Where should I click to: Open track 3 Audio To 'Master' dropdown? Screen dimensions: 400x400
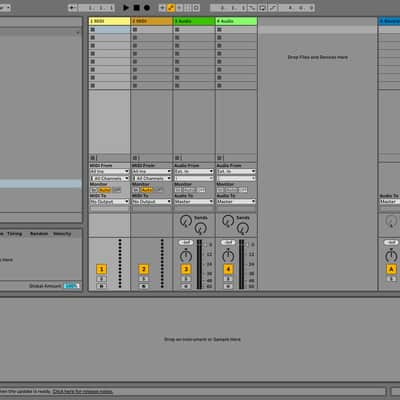(194, 202)
